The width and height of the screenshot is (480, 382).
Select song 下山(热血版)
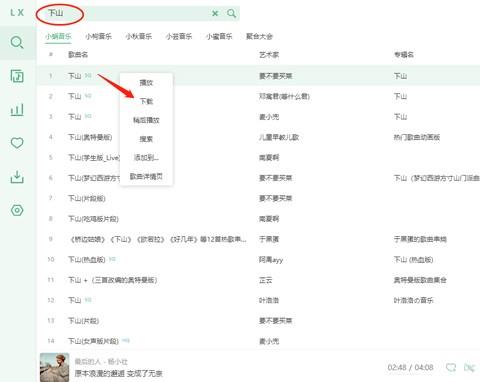tap(258, 259)
